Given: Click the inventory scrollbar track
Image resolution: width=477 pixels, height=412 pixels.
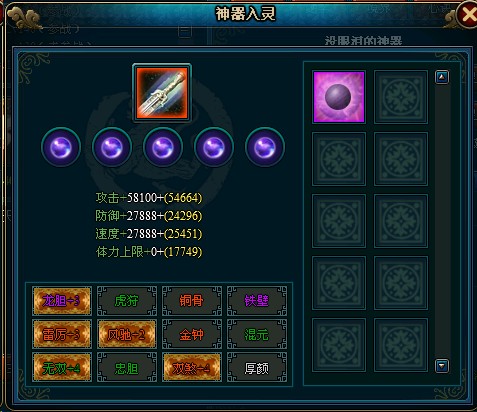Looking at the screenshot, I should 442,222.
